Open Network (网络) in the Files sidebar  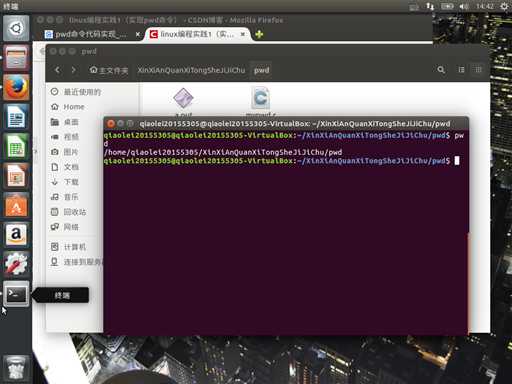(x=65, y=227)
